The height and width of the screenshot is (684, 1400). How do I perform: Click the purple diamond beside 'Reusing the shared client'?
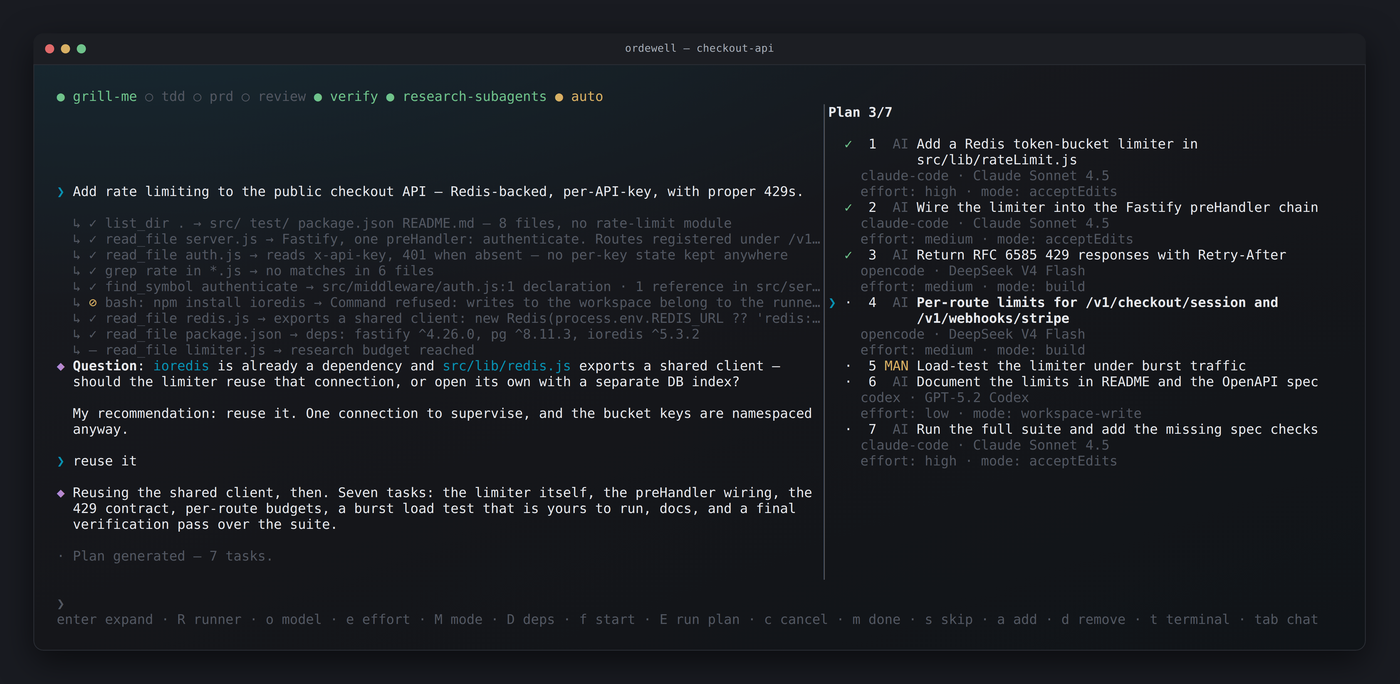tap(61, 493)
